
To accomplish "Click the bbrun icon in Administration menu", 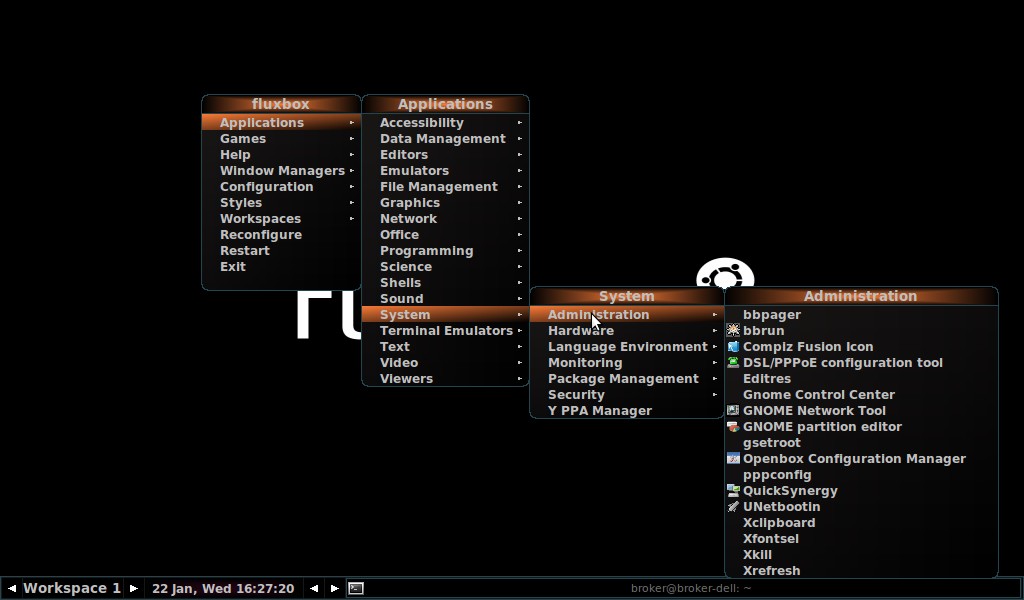I will [733, 330].
